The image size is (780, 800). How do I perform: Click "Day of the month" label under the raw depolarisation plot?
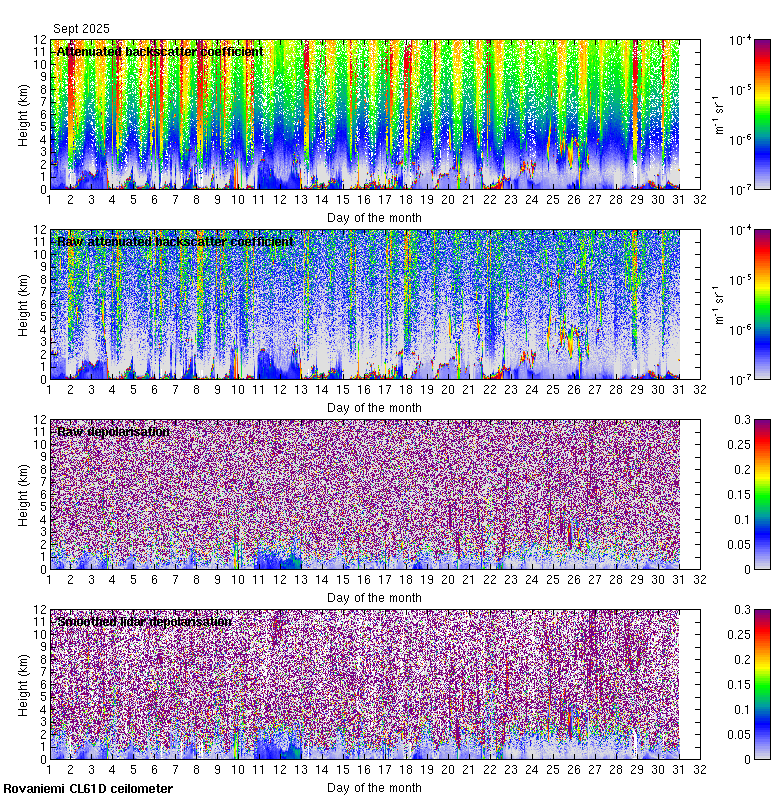374,597
